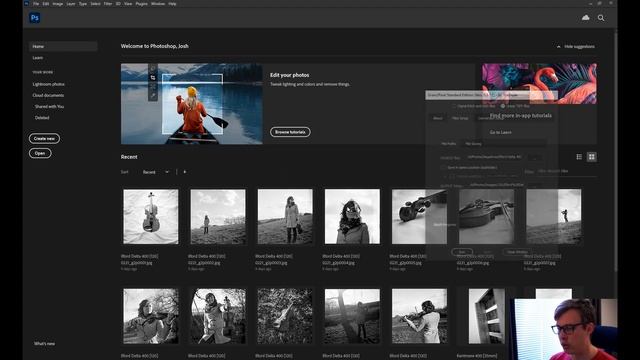The image size is (640, 360).
Task: Click the Recent section heading
Action: click(x=129, y=157)
